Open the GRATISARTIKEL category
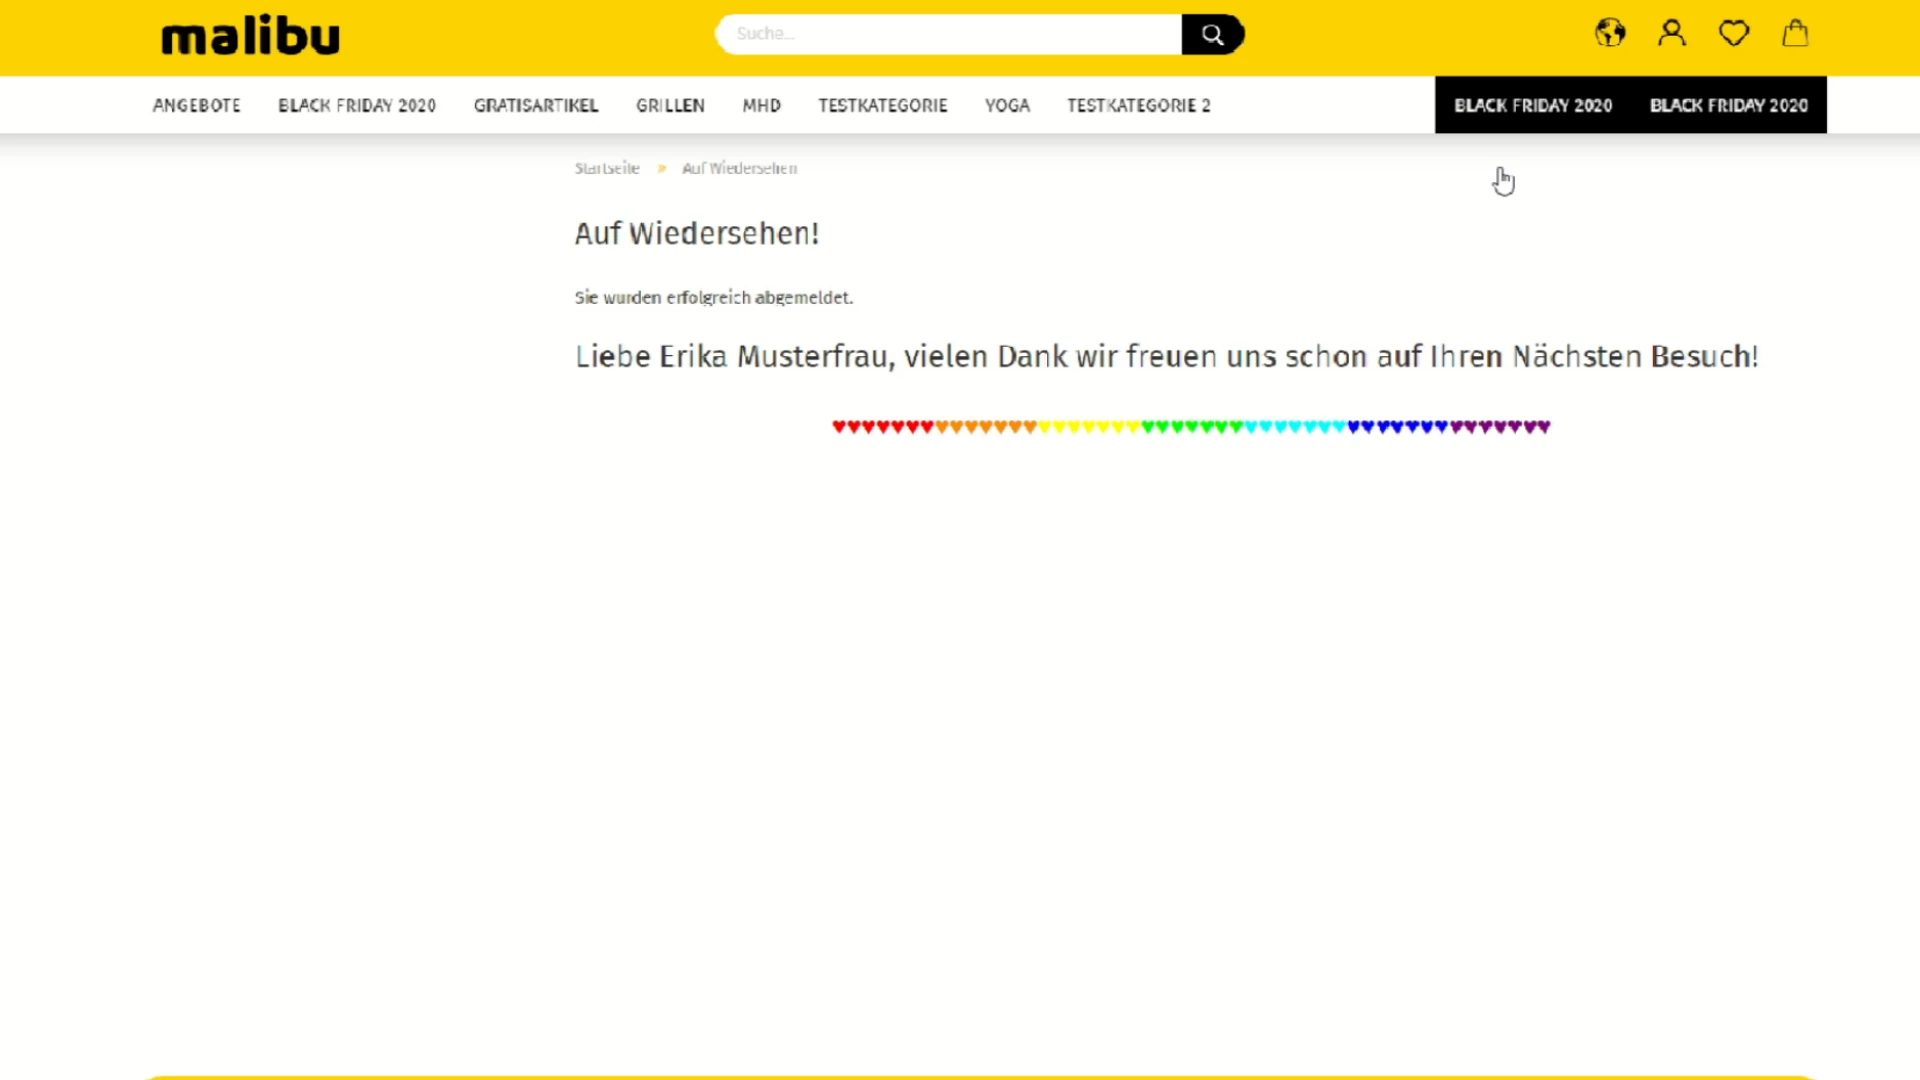The width and height of the screenshot is (1920, 1080). pyautogui.click(x=536, y=105)
